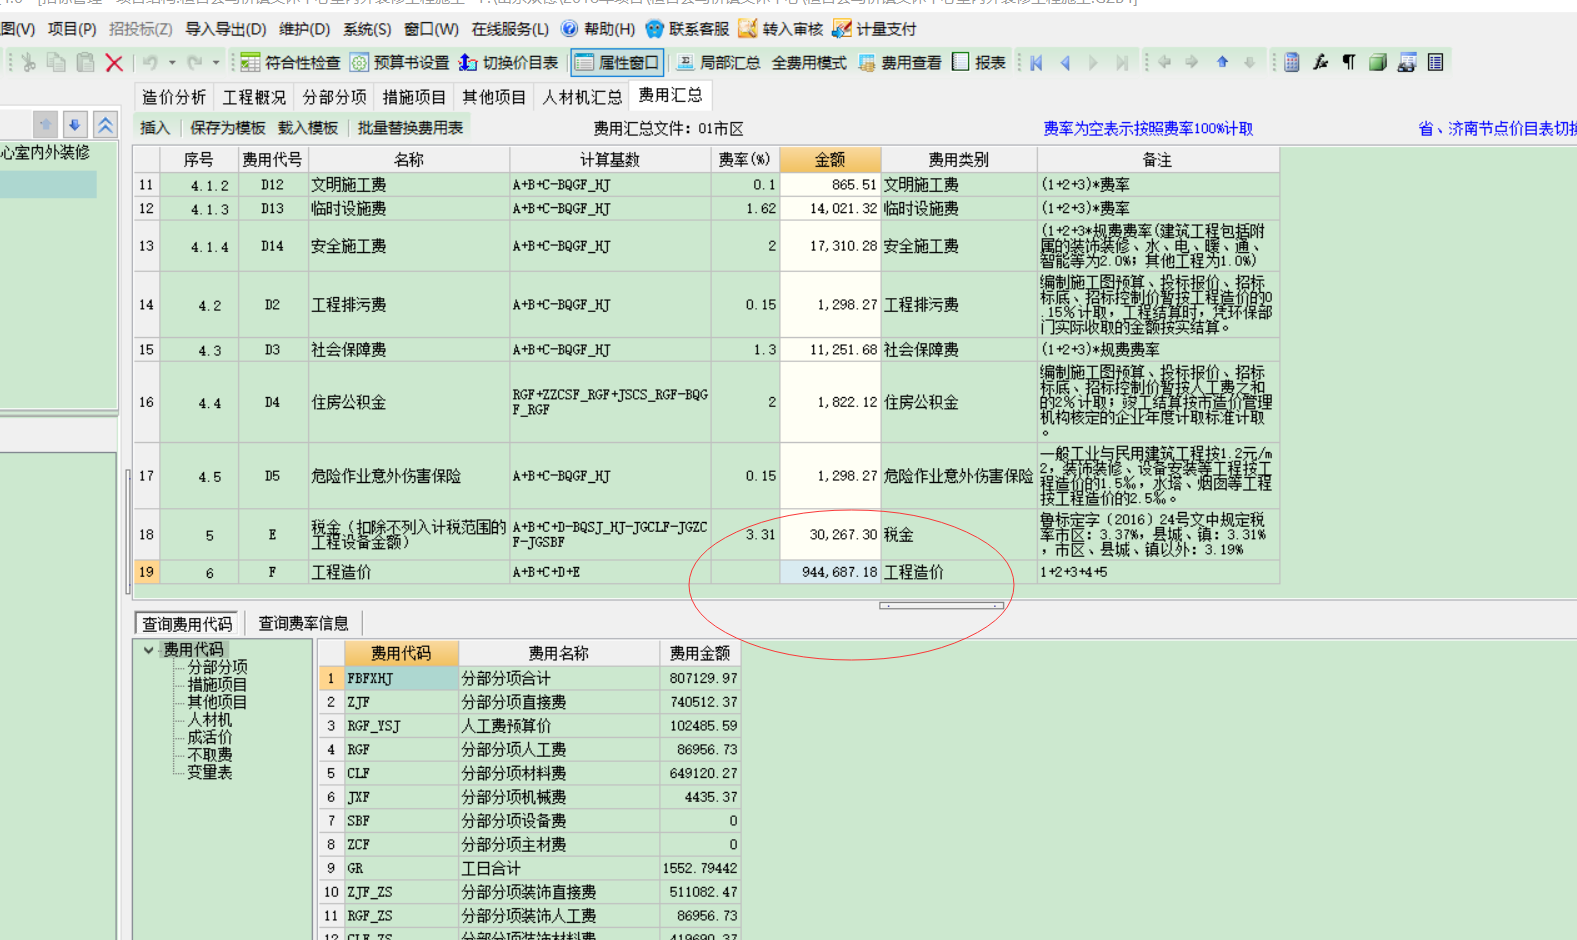Switch to 措施项目 tab

[x=414, y=97]
